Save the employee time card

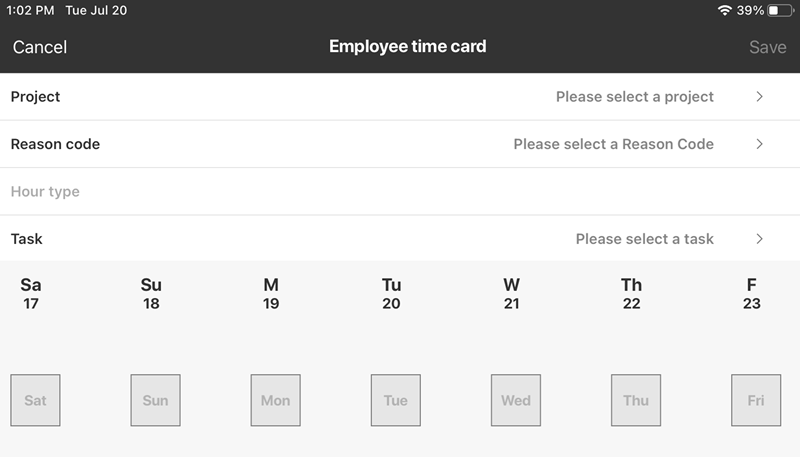[767, 47]
